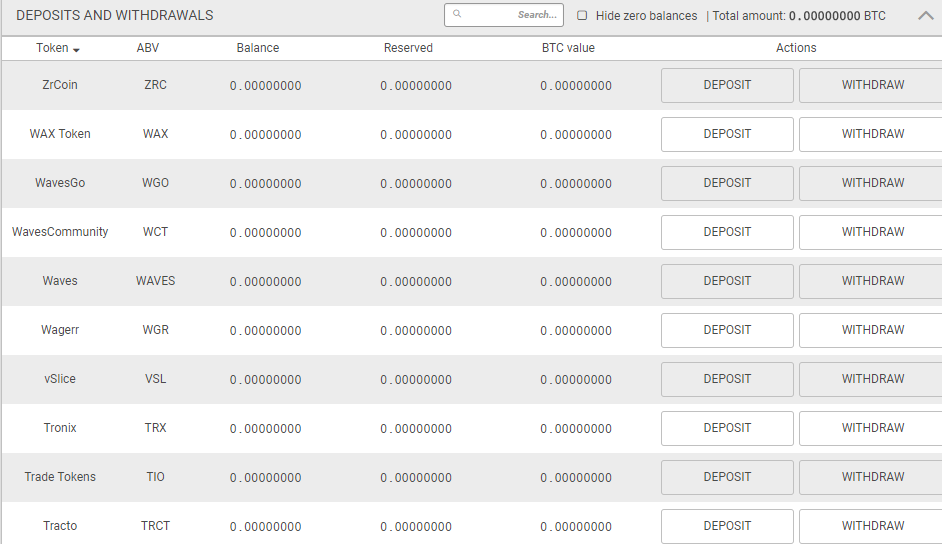Enable Hide zero balances checkbox
The height and width of the screenshot is (544, 942).
583,16
